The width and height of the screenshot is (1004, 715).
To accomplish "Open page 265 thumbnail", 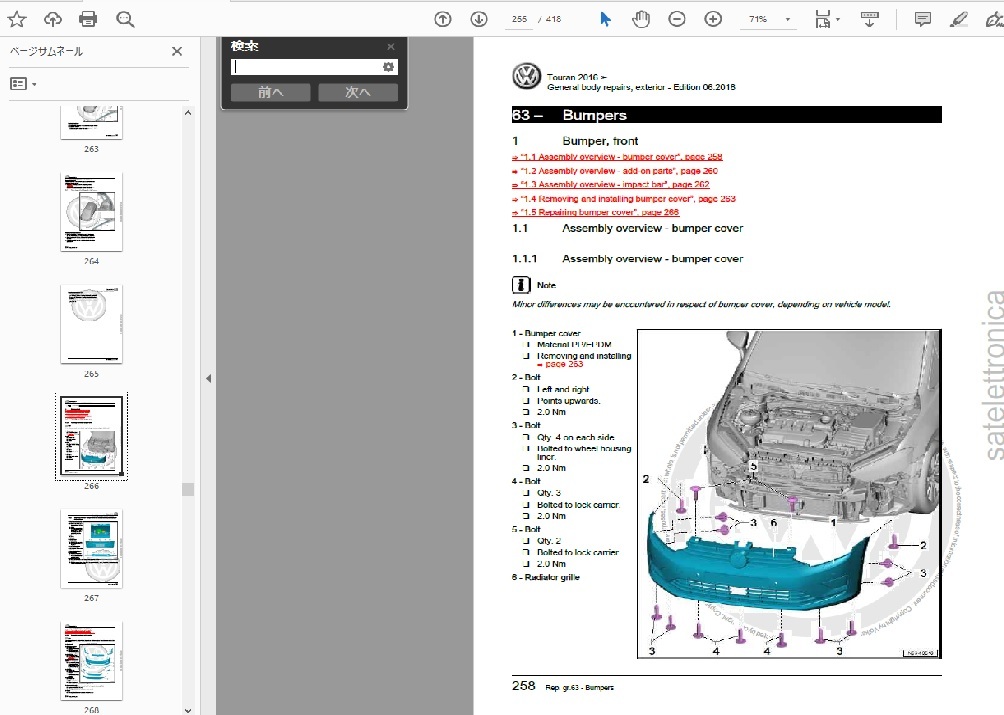I will point(92,325).
